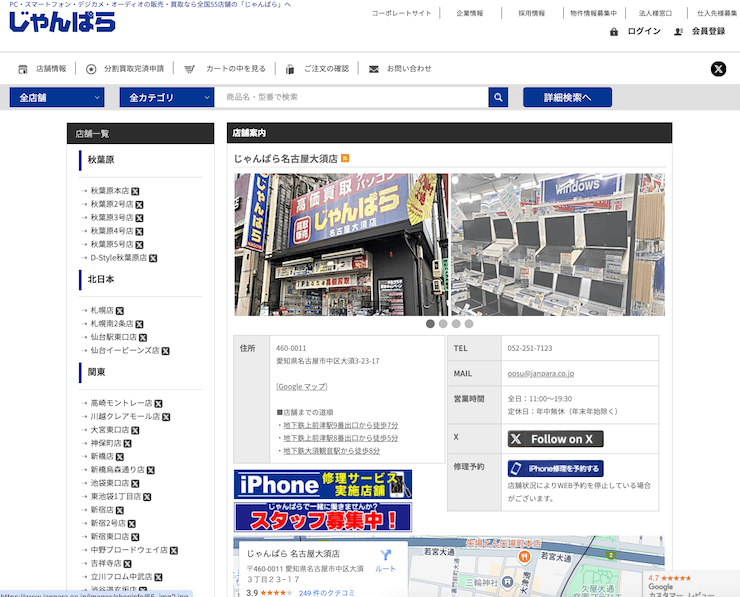Open 上前津駅9番出口 directions link
Image resolution: width=740 pixels, height=597 pixels.
coord(341,425)
